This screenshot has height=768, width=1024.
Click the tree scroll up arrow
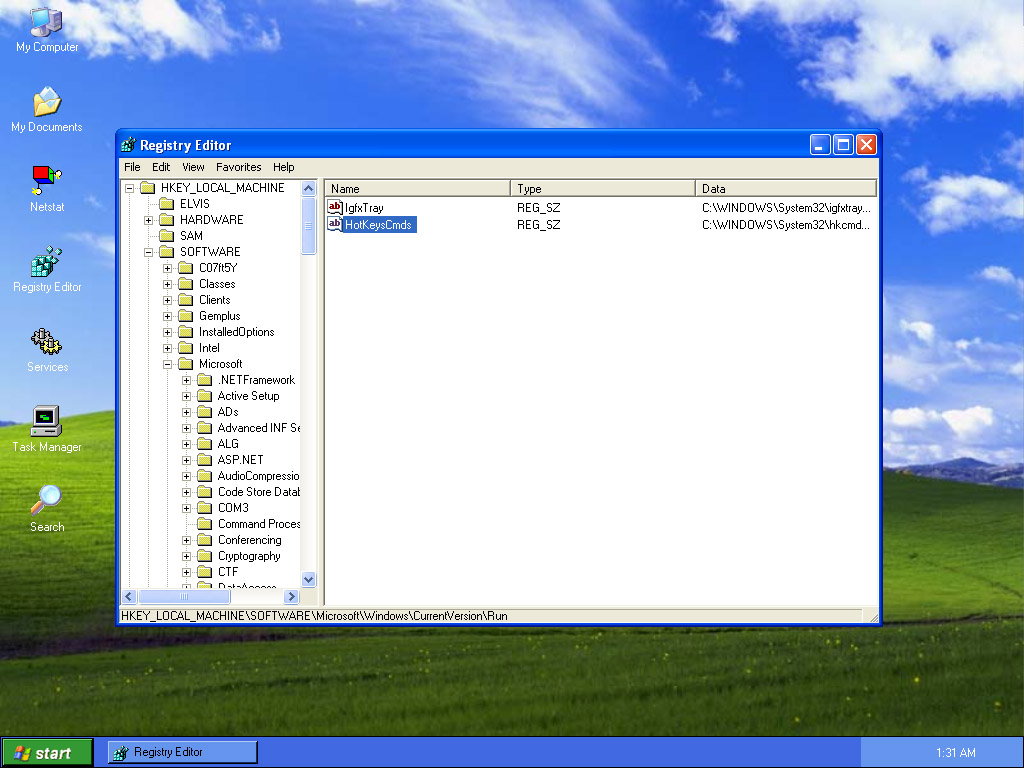coord(309,189)
